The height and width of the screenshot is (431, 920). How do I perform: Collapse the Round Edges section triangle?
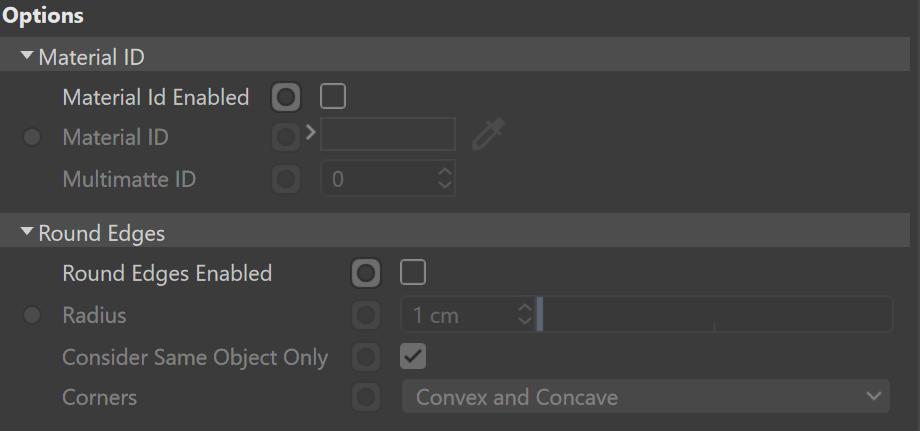point(27,232)
